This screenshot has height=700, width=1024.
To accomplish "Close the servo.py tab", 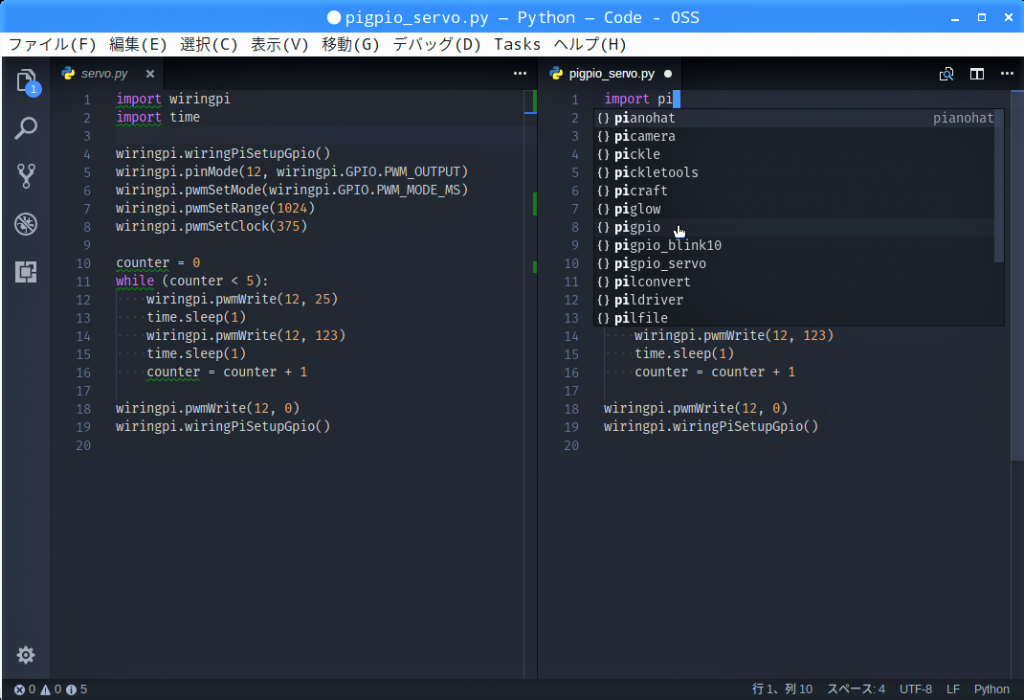I will click(x=150, y=74).
